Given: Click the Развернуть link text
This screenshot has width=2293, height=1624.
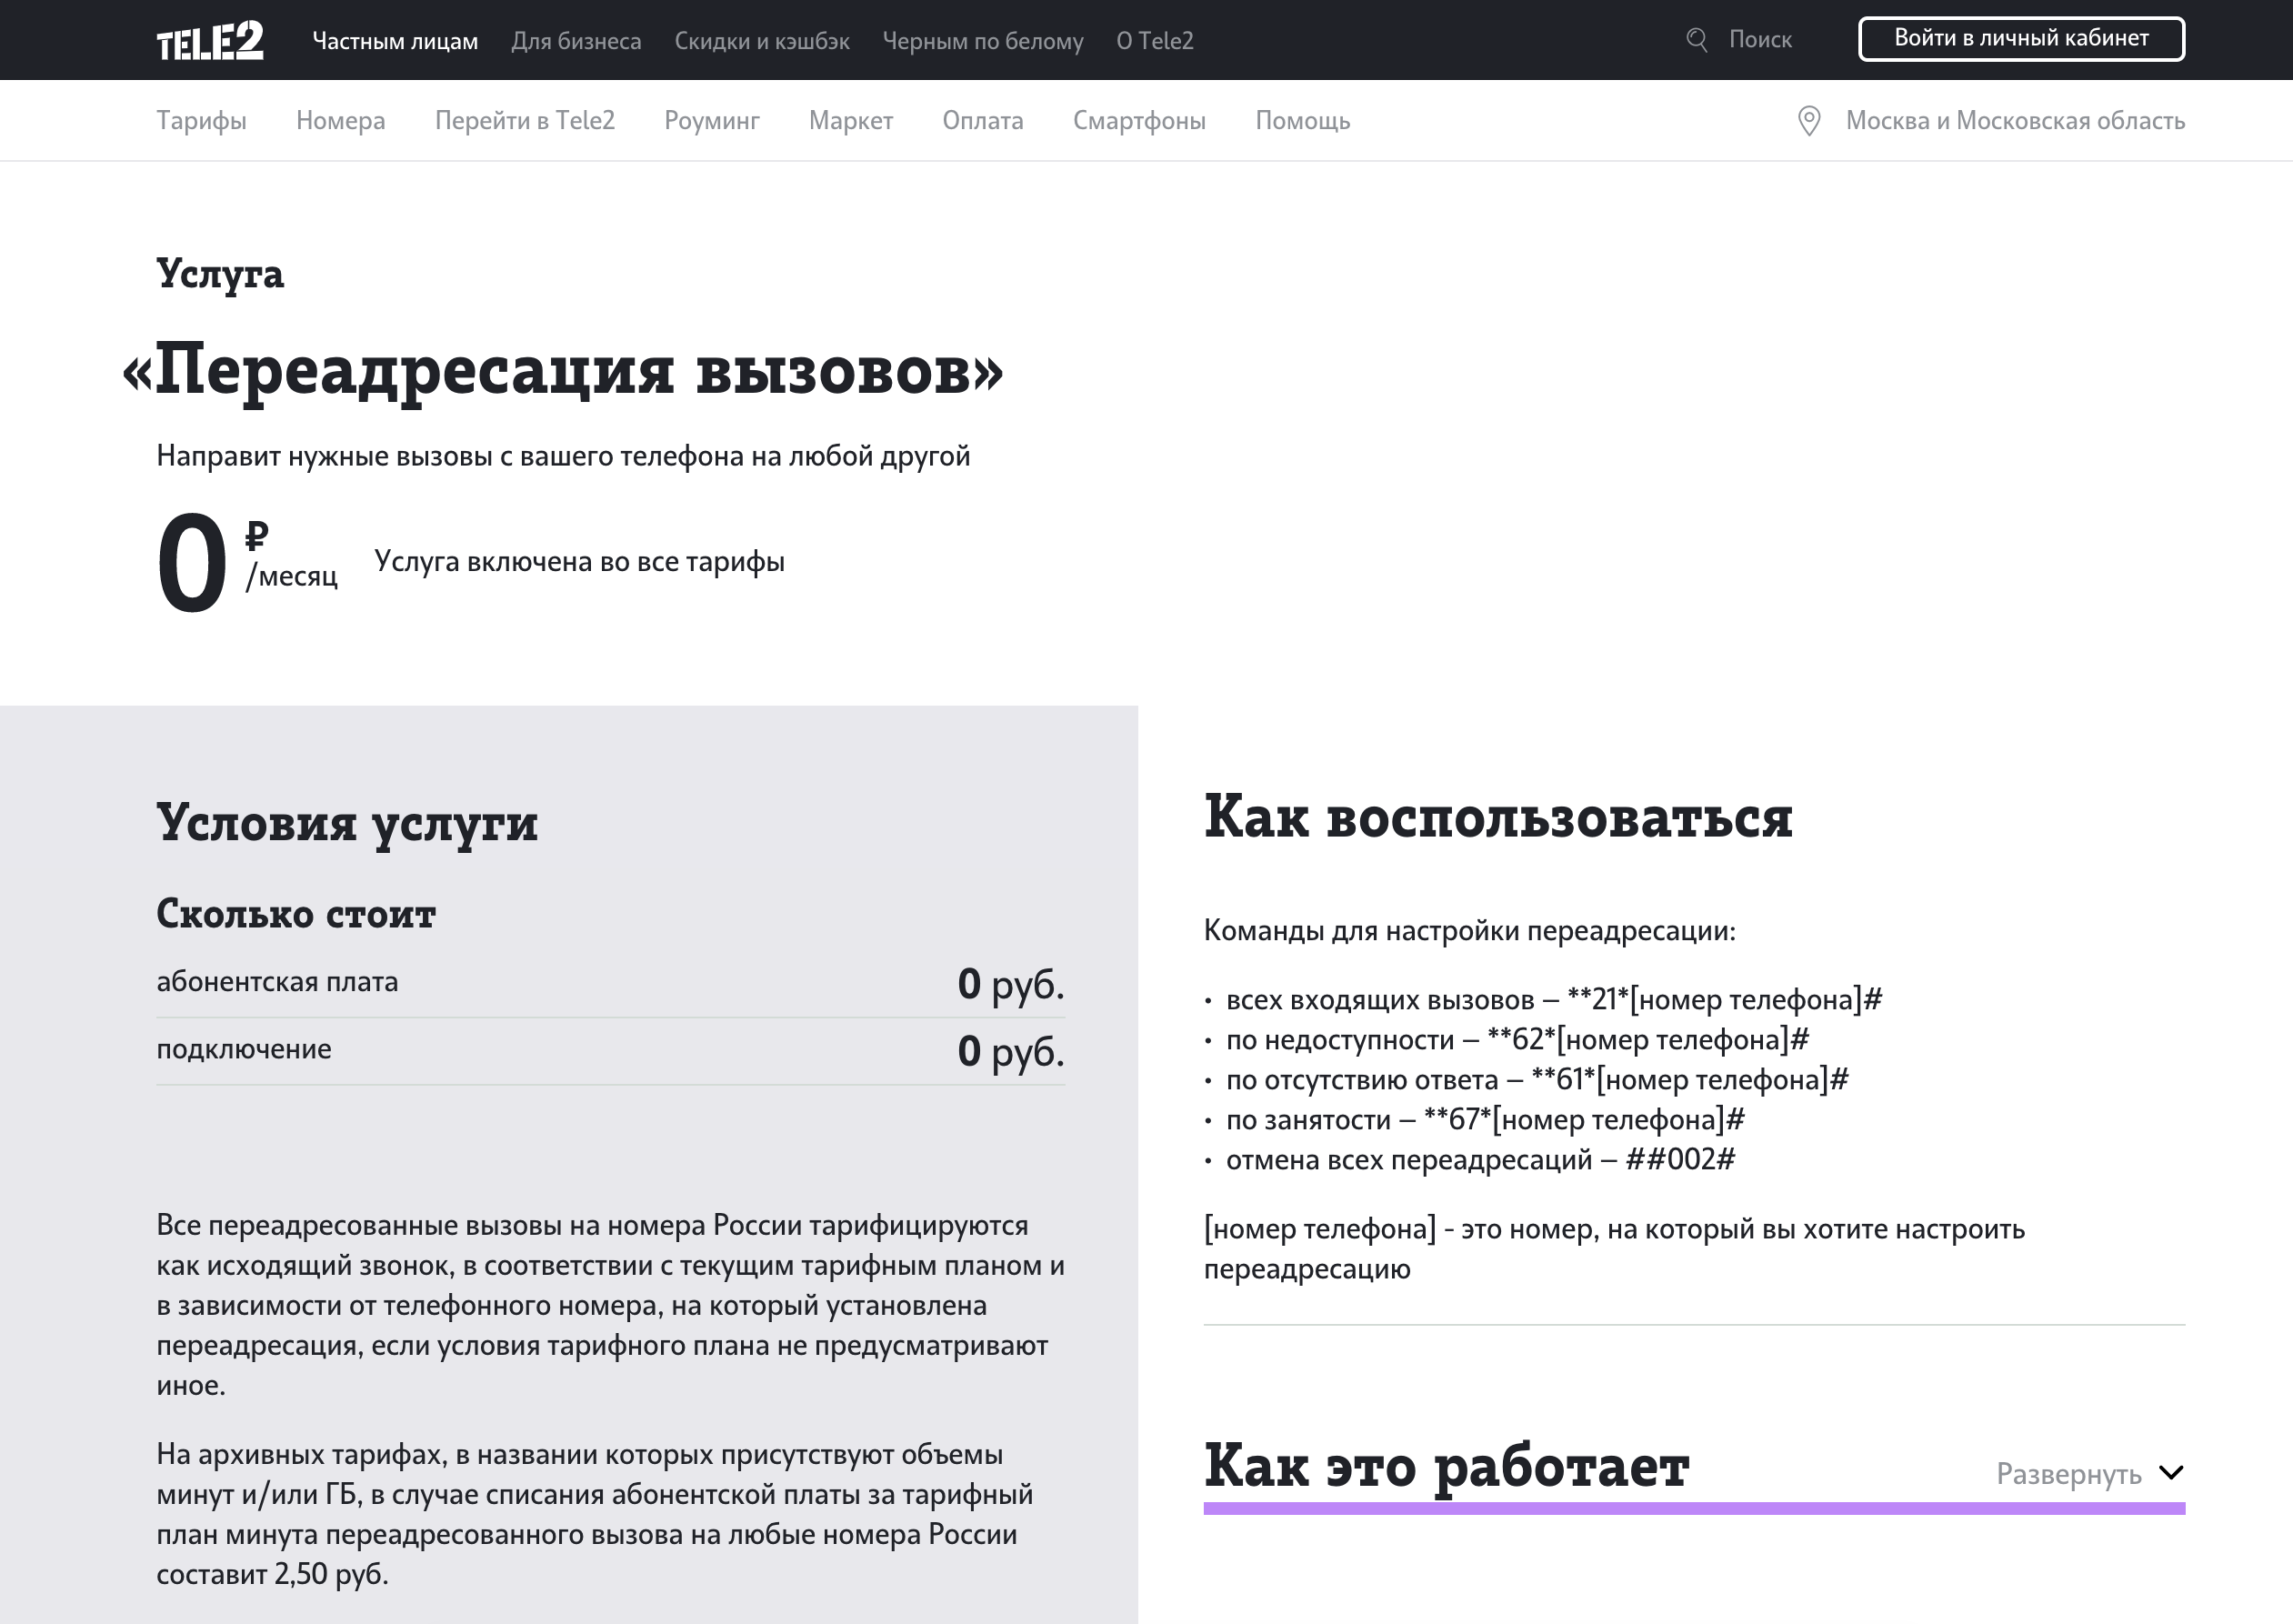Looking at the screenshot, I should tap(2069, 1474).
